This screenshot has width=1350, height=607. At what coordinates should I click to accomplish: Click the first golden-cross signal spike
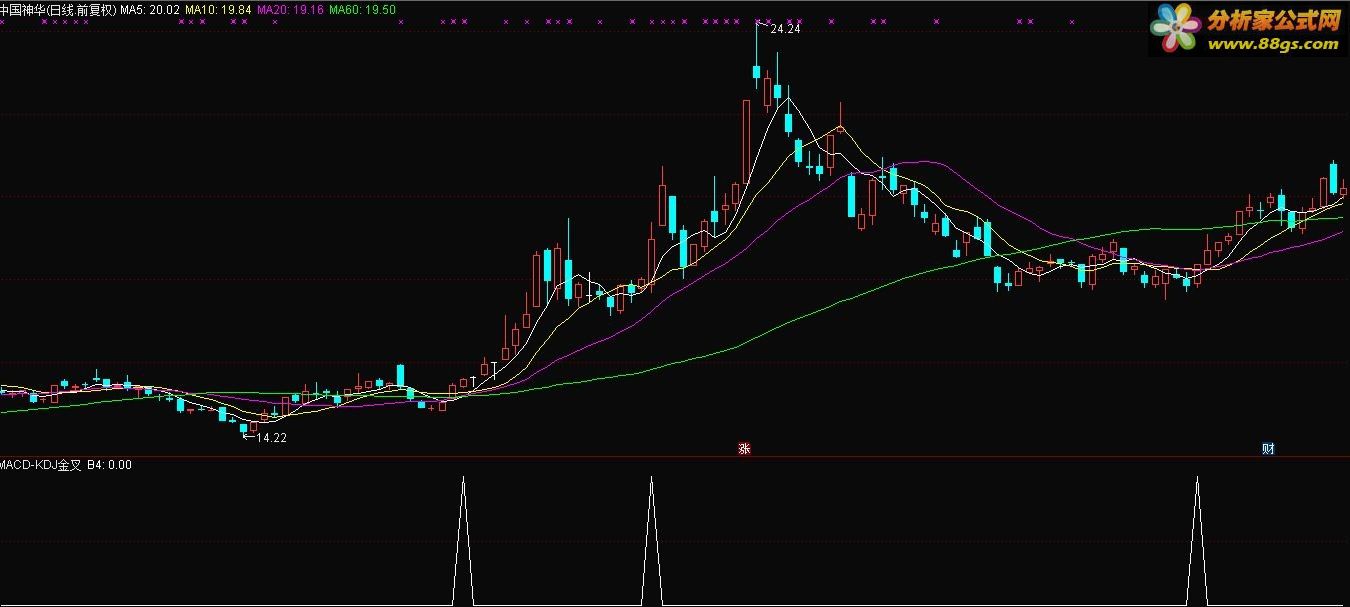click(x=463, y=541)
